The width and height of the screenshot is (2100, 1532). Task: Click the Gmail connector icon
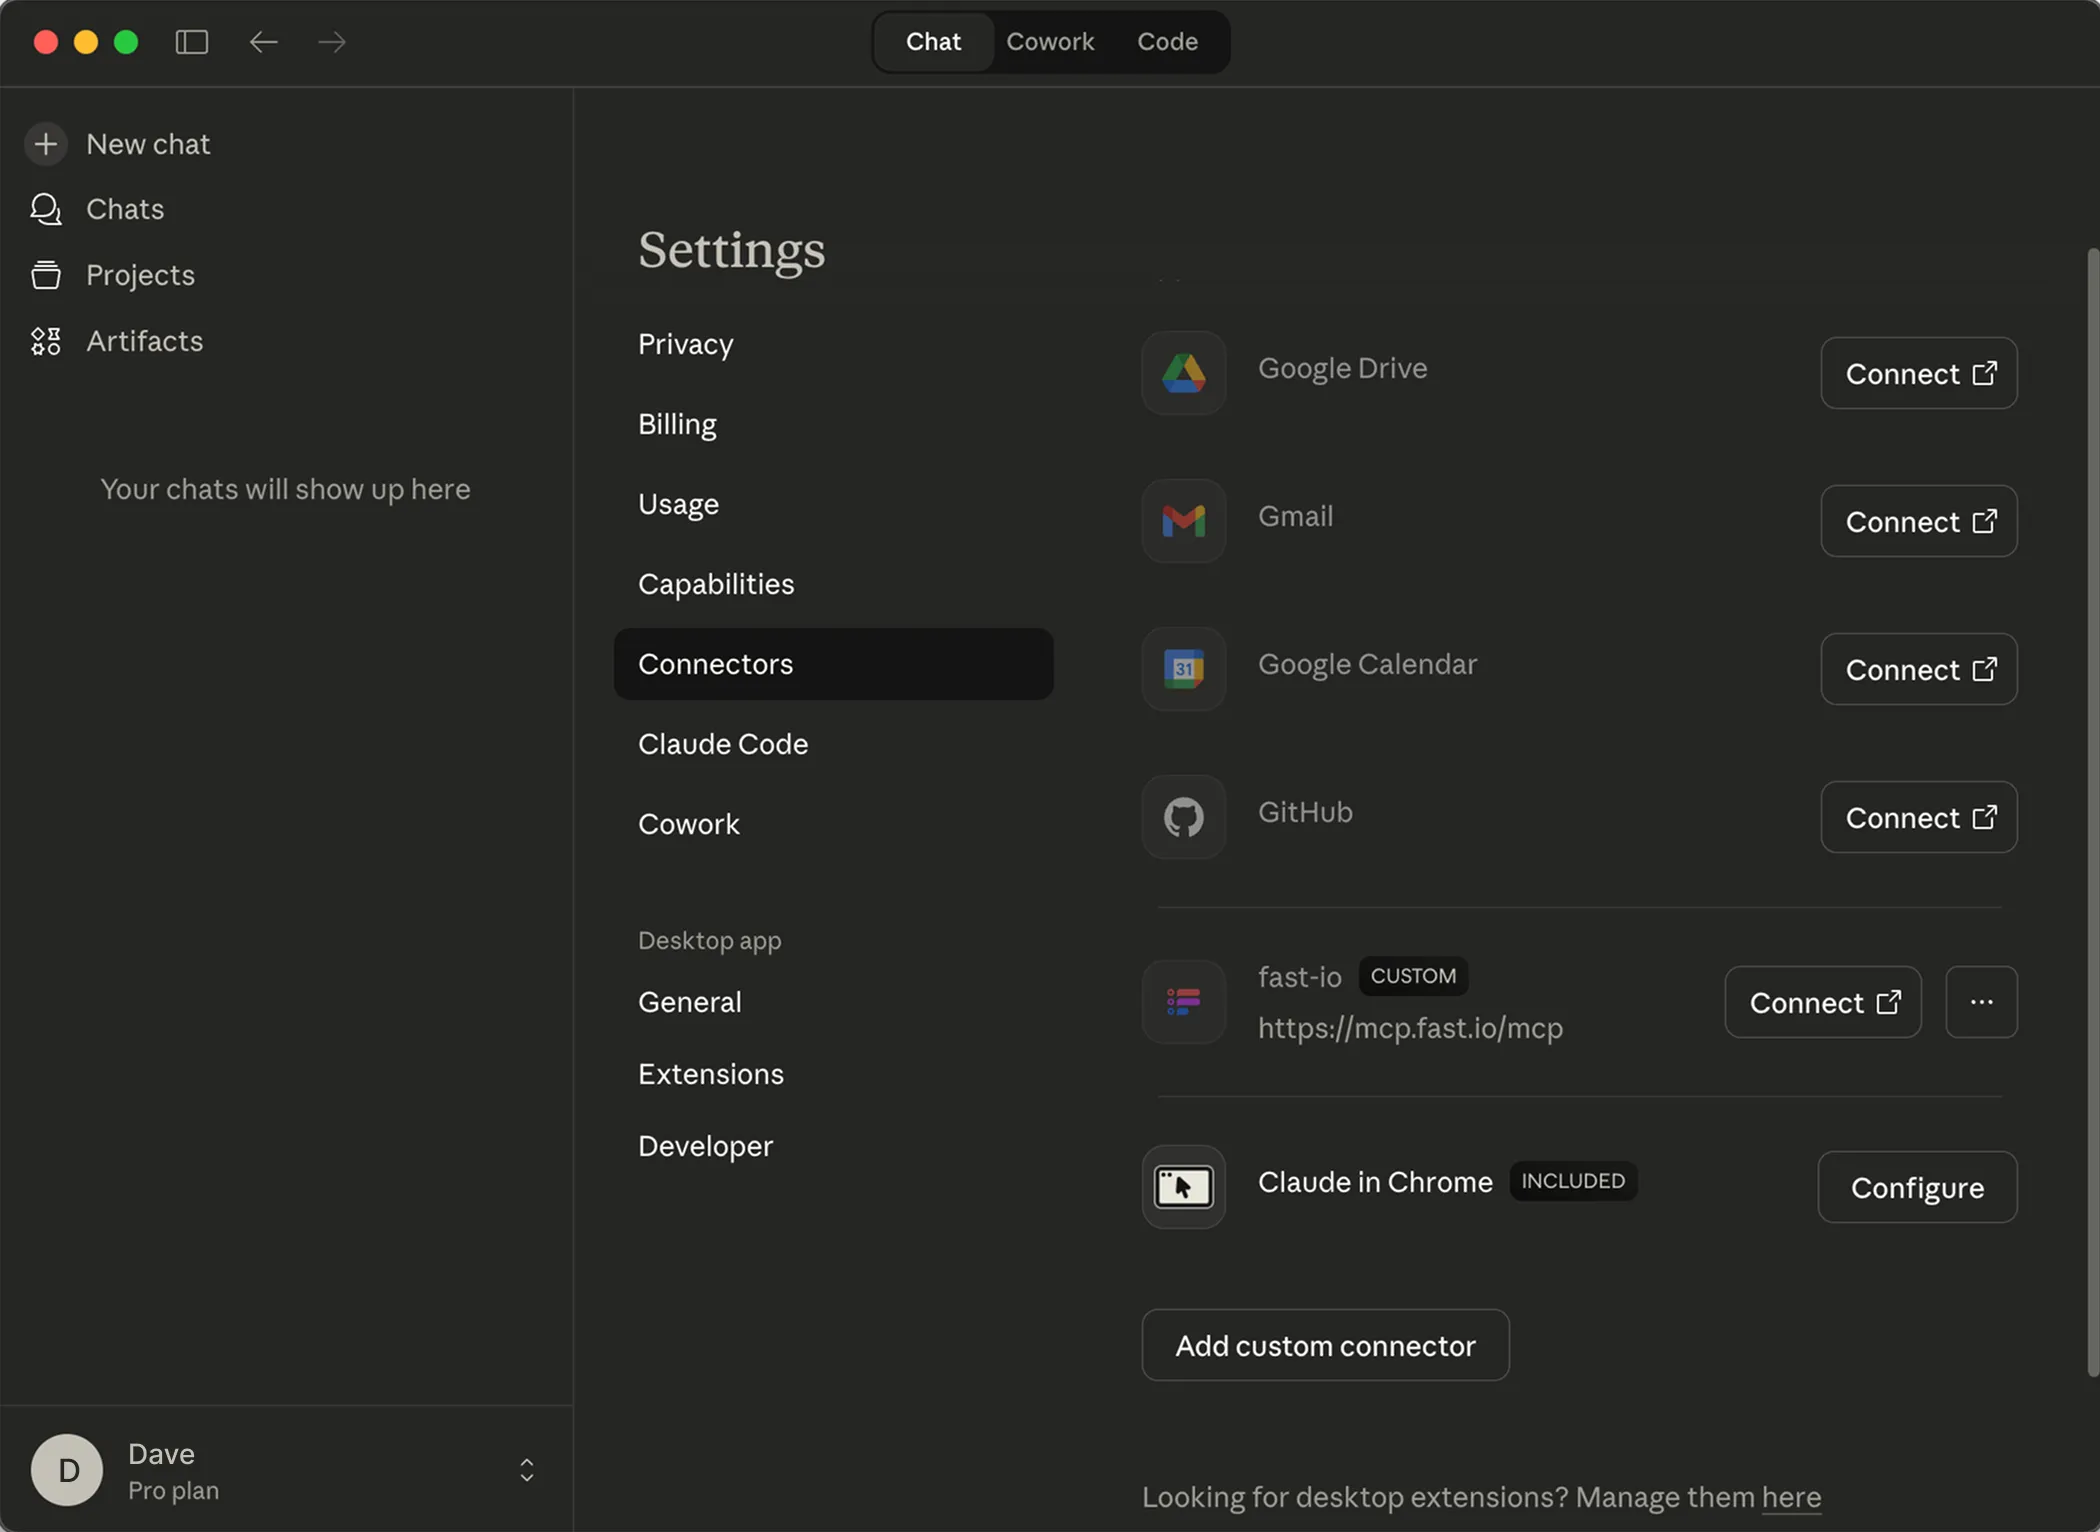click(x=1183, y=520)
